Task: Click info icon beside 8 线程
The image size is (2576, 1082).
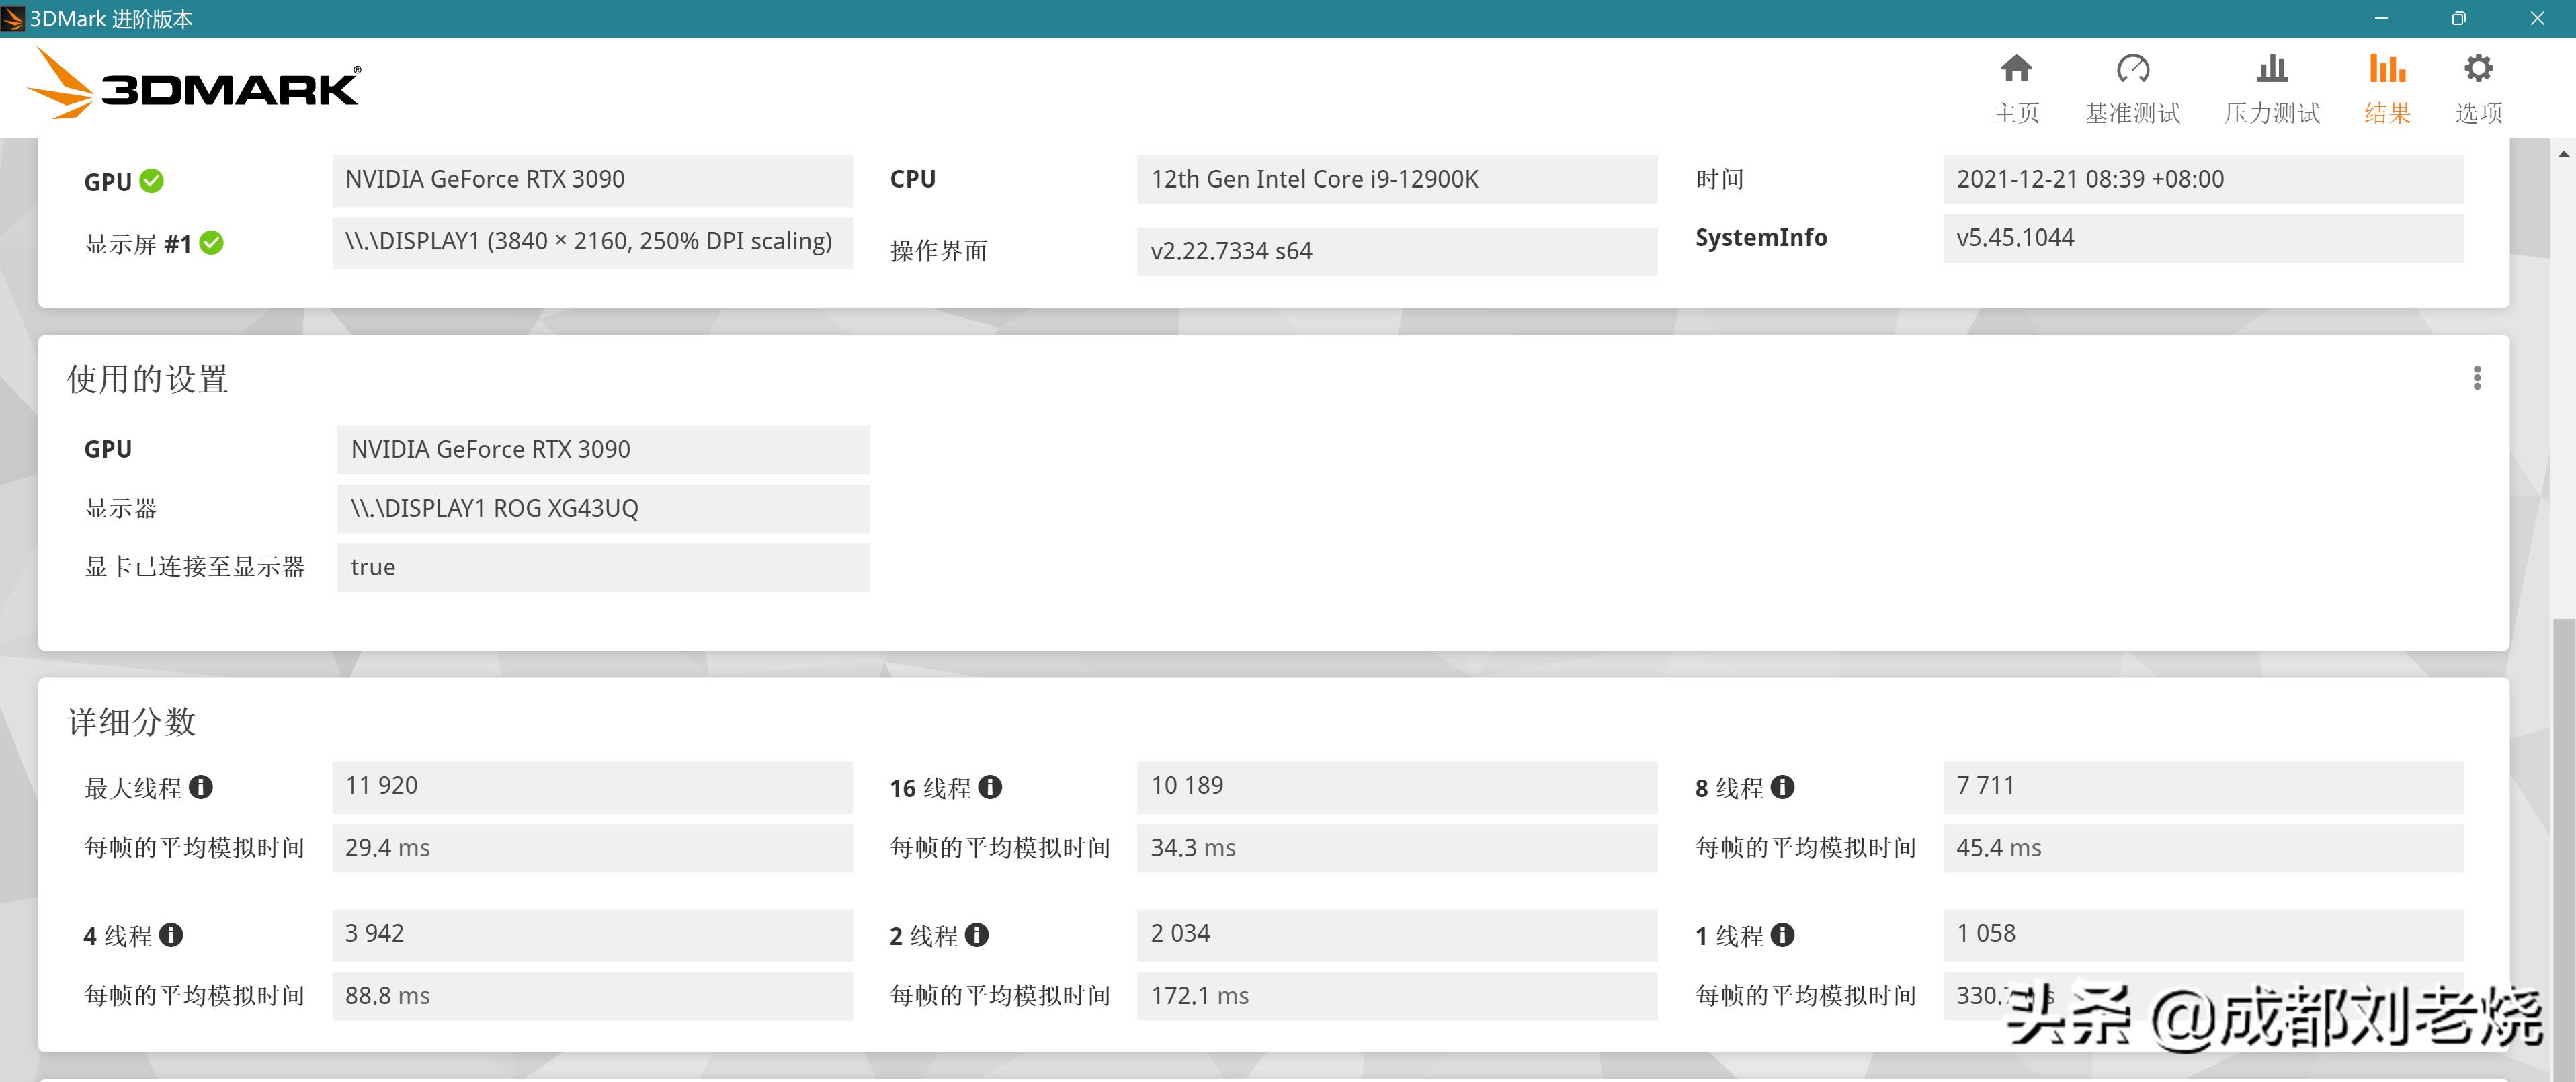Action: 1782,787
